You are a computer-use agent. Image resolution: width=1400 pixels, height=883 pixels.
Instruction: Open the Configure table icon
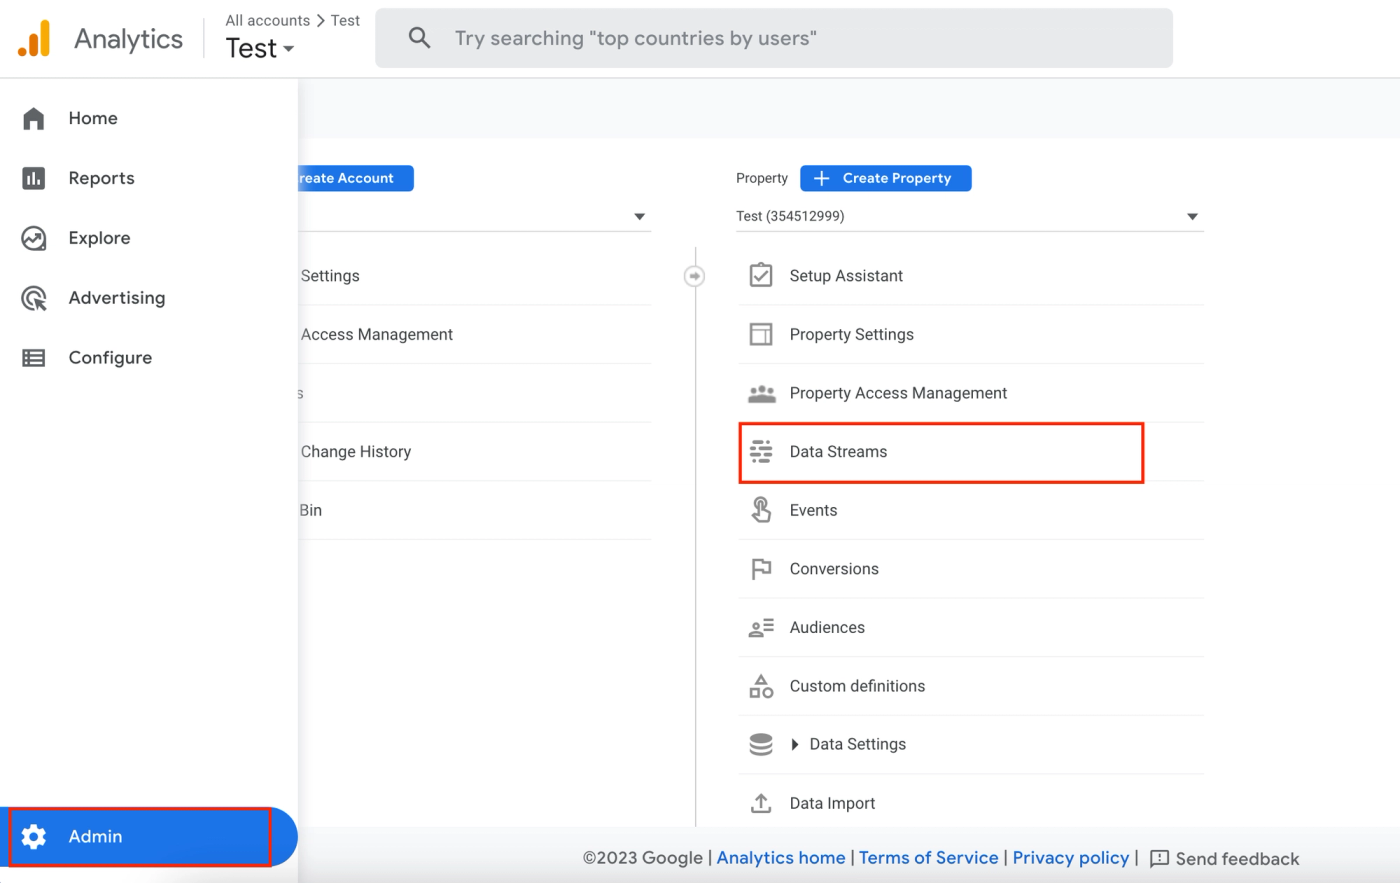point(34,358)
